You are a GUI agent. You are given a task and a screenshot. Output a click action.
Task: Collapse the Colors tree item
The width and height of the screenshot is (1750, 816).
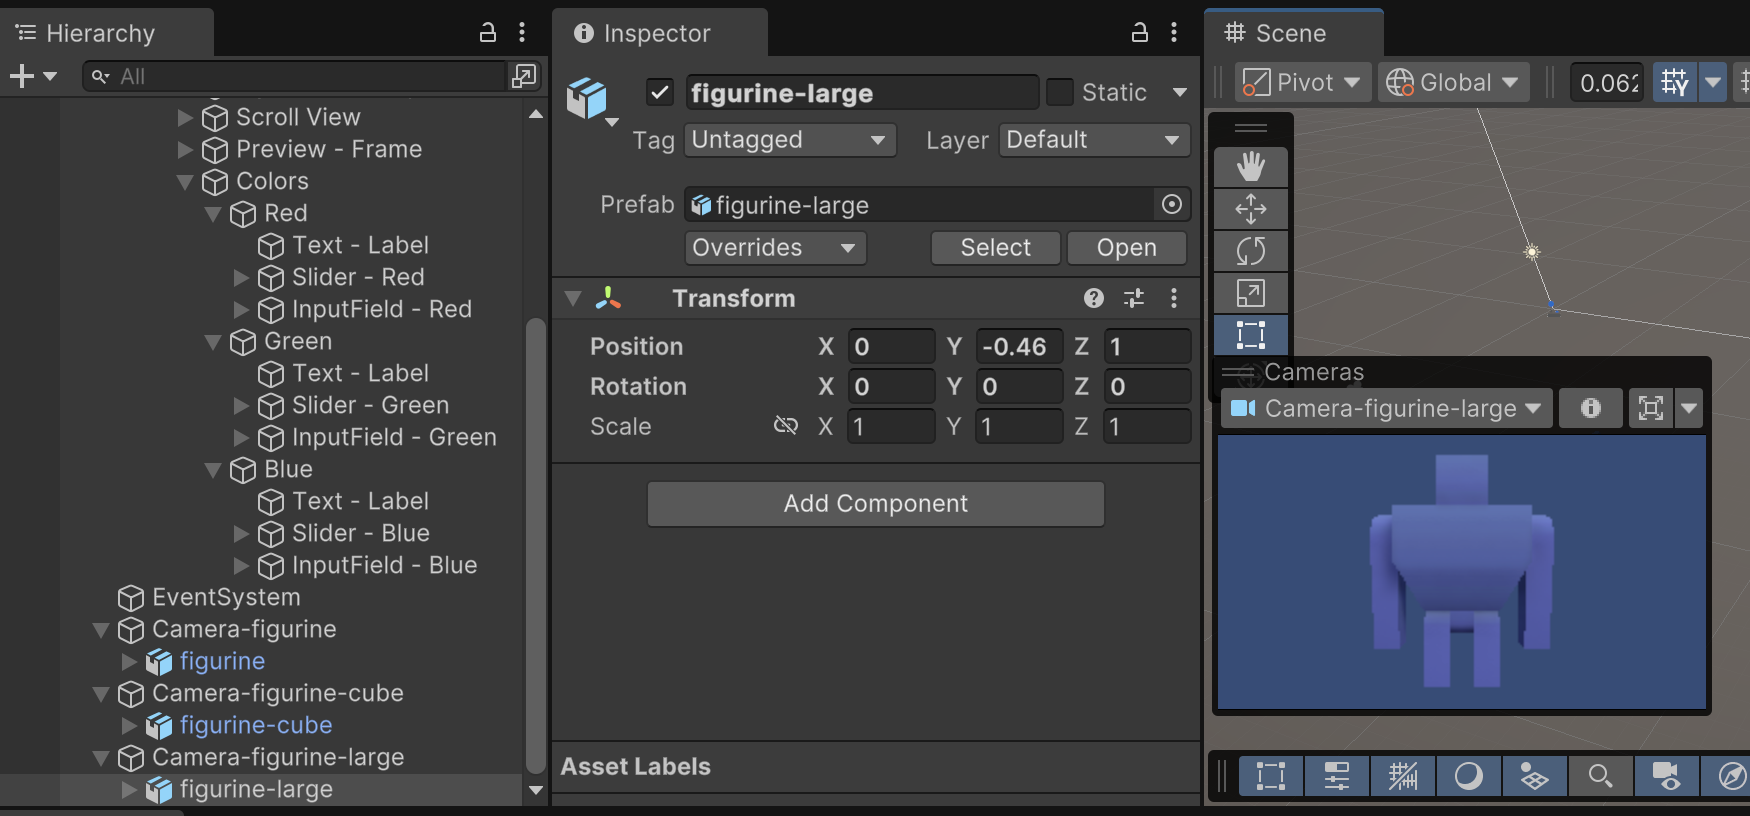coord(185,182)
